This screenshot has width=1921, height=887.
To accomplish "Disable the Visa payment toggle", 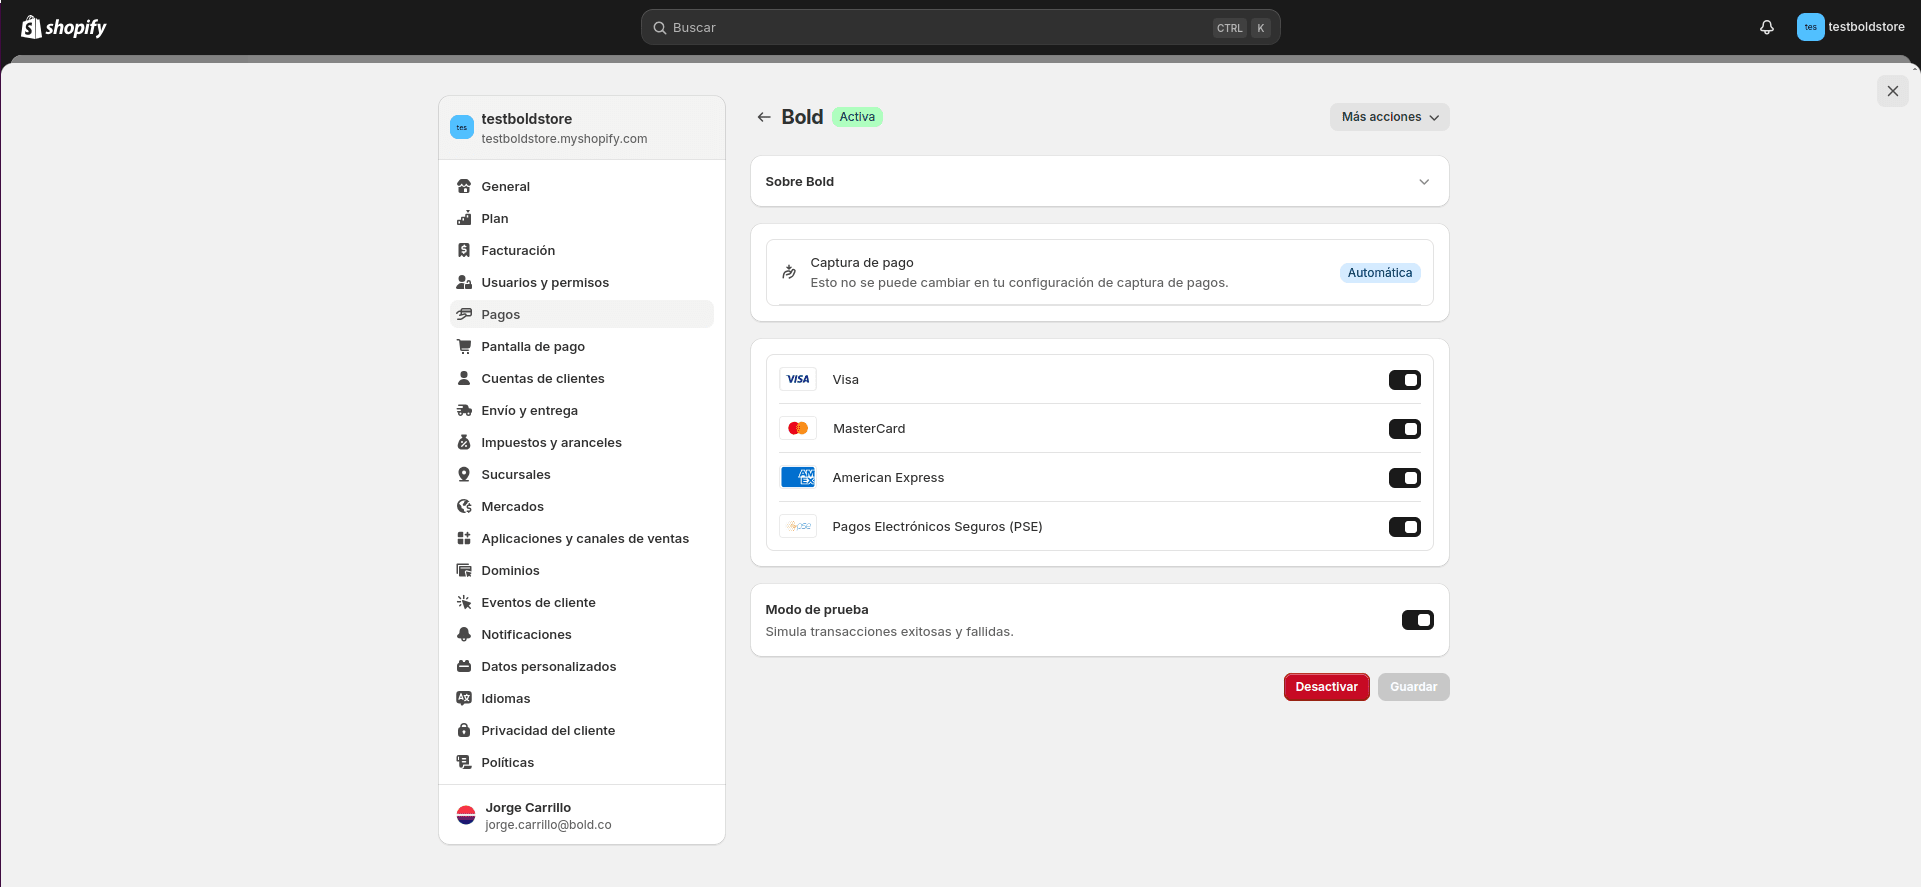I will coord(1404,380).
